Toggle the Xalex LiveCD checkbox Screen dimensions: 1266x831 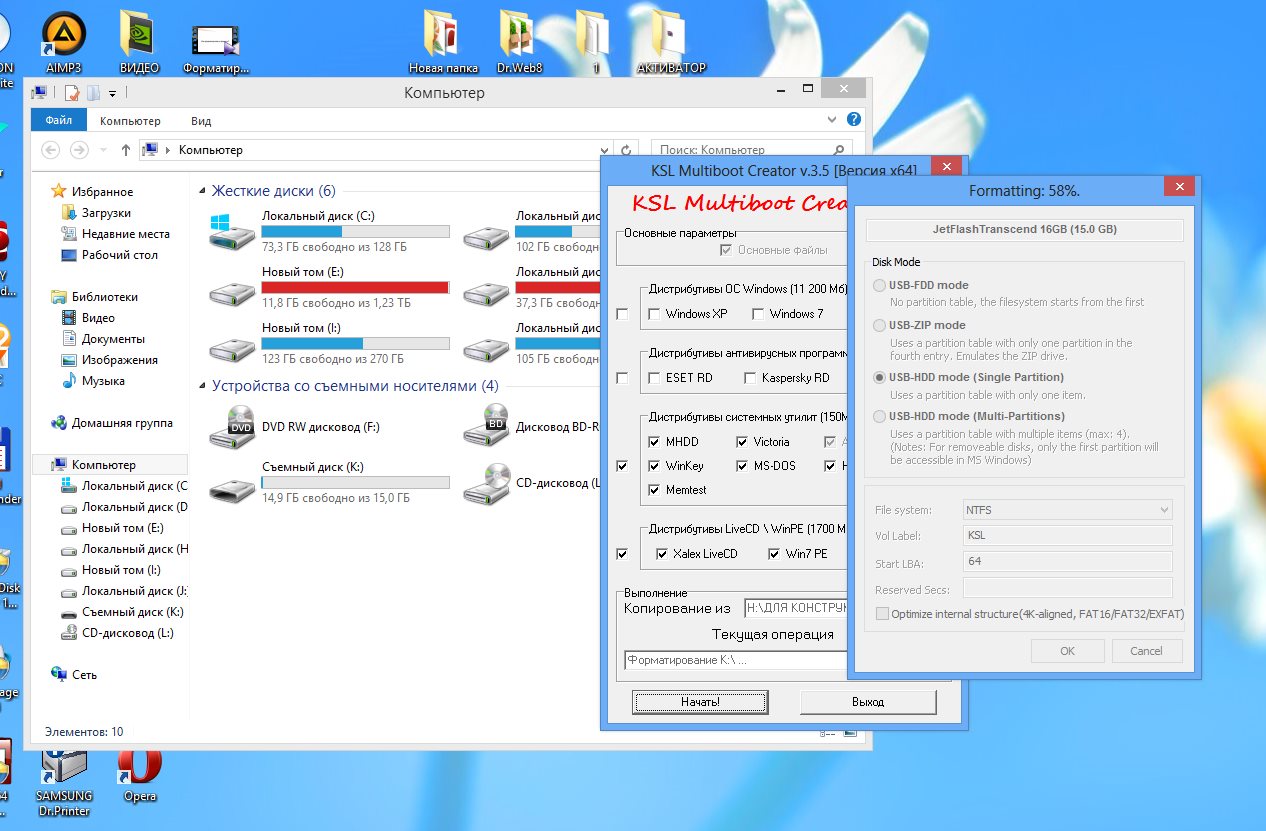coord(661,554)
